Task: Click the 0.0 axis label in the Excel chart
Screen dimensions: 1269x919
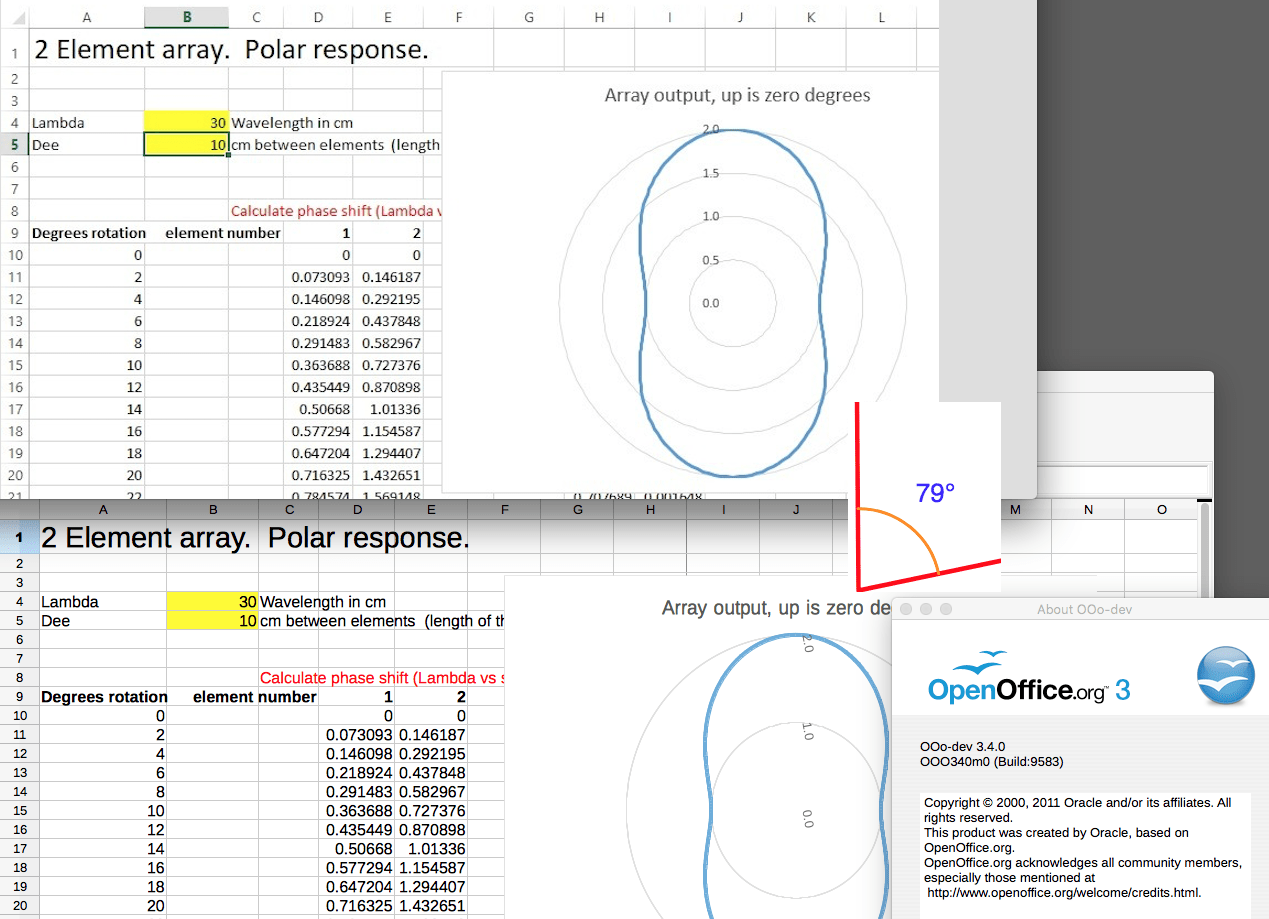Action: [710, 303]
